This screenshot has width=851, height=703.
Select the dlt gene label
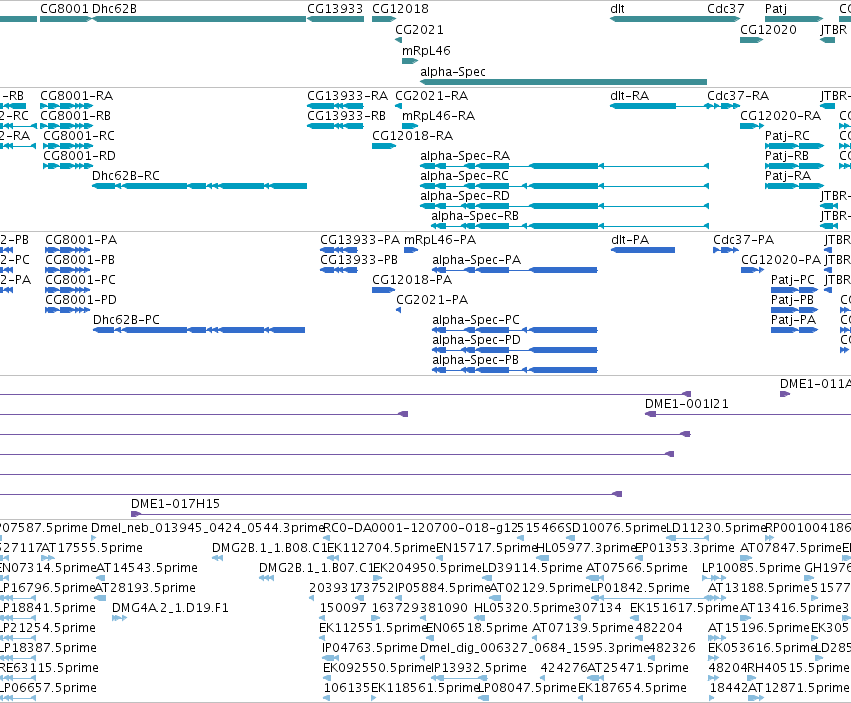tap(617, 9)
